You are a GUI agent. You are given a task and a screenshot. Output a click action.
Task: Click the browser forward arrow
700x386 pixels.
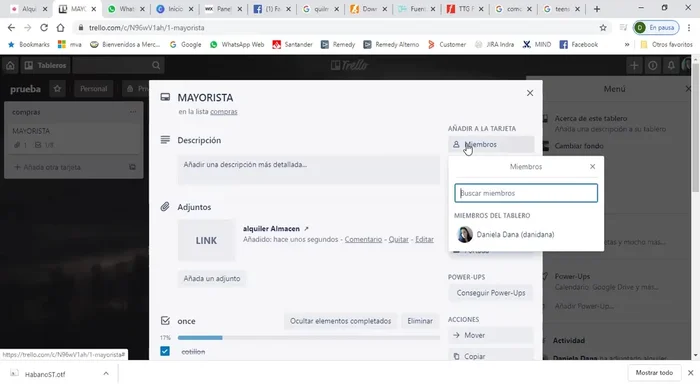[28, 28]
